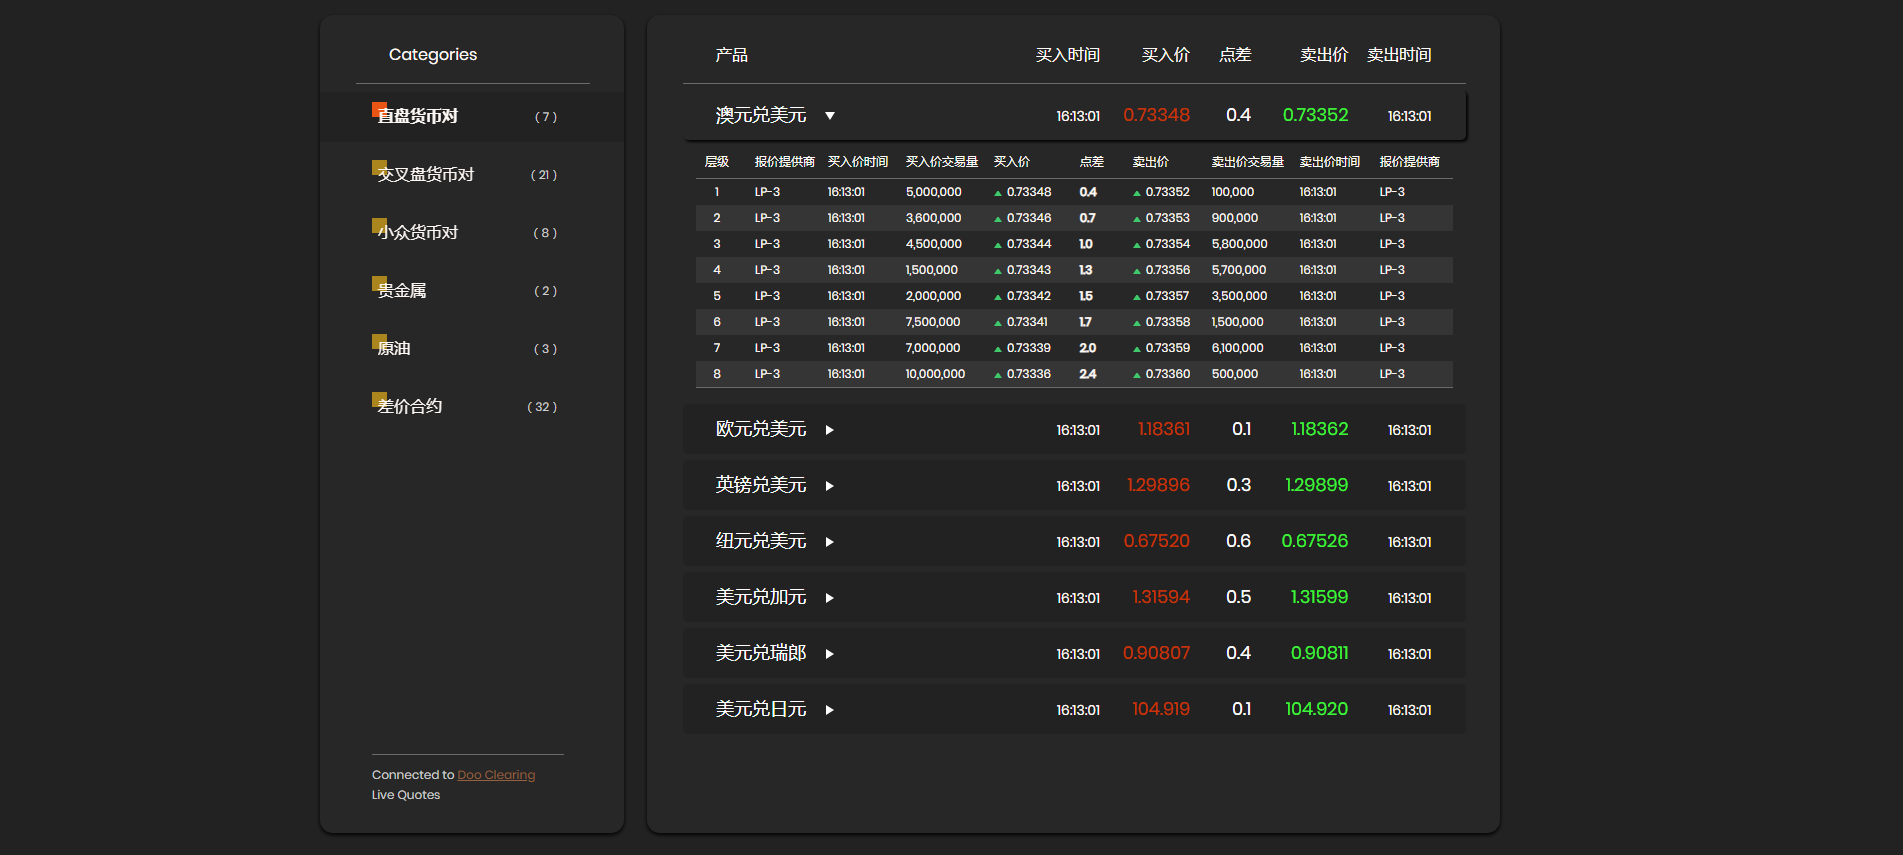Click the 买入价 main column header

click(1166, 55)
